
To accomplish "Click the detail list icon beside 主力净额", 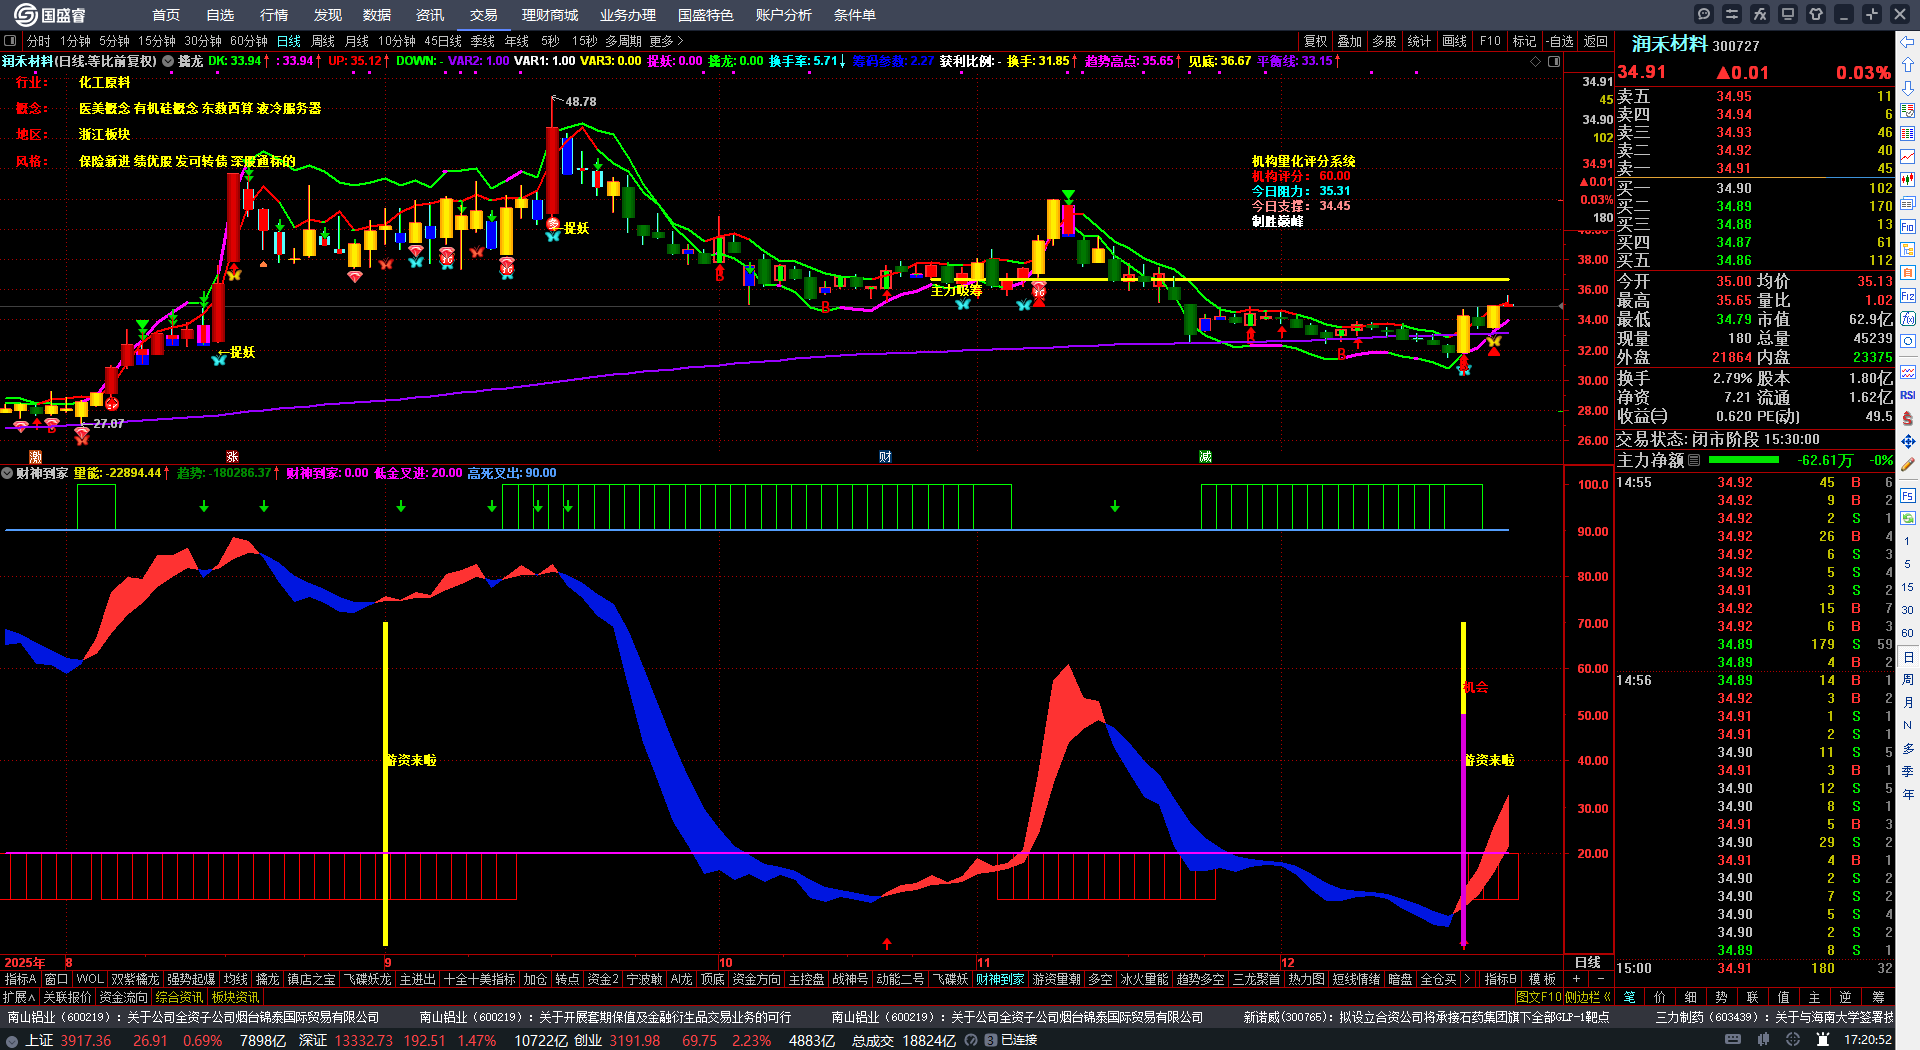I will pyautogui.click(x=1694, y=460).
